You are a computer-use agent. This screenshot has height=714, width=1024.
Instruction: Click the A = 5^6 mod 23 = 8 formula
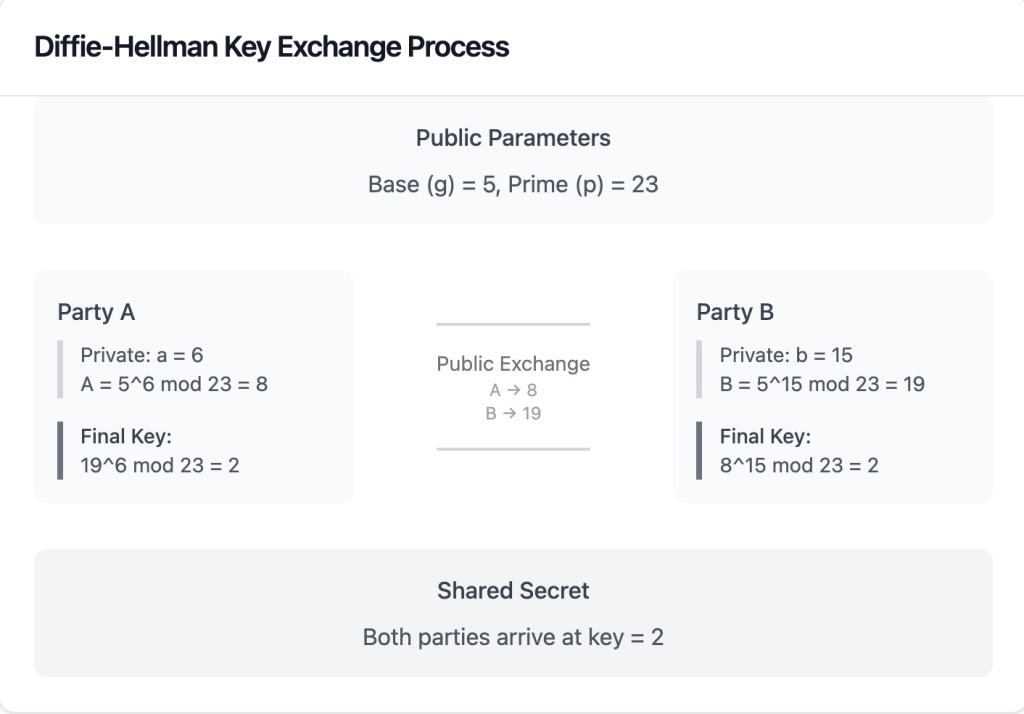174,383
